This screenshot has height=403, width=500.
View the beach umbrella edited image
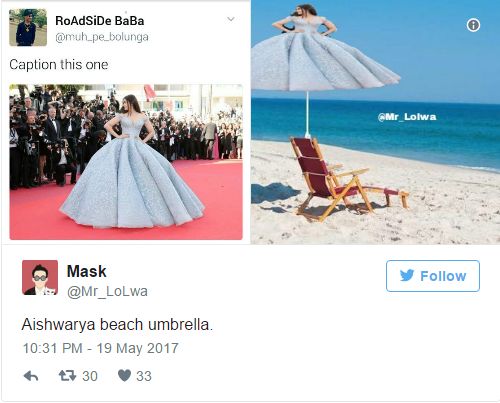[x=375, y=122]
